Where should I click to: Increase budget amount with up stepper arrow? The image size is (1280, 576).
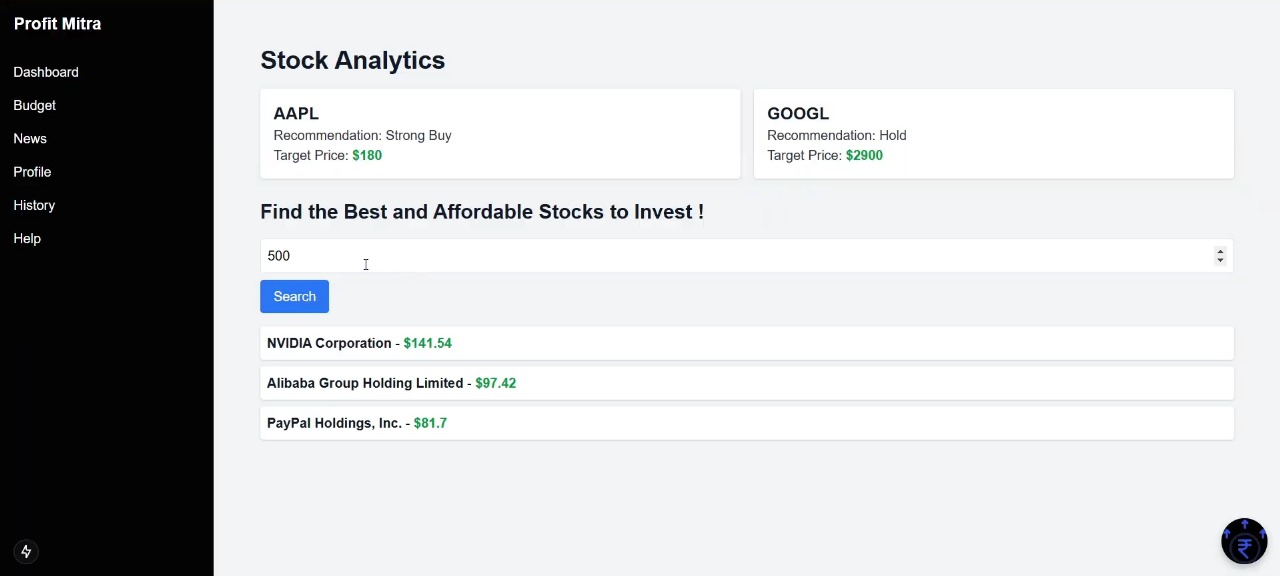1220,251
